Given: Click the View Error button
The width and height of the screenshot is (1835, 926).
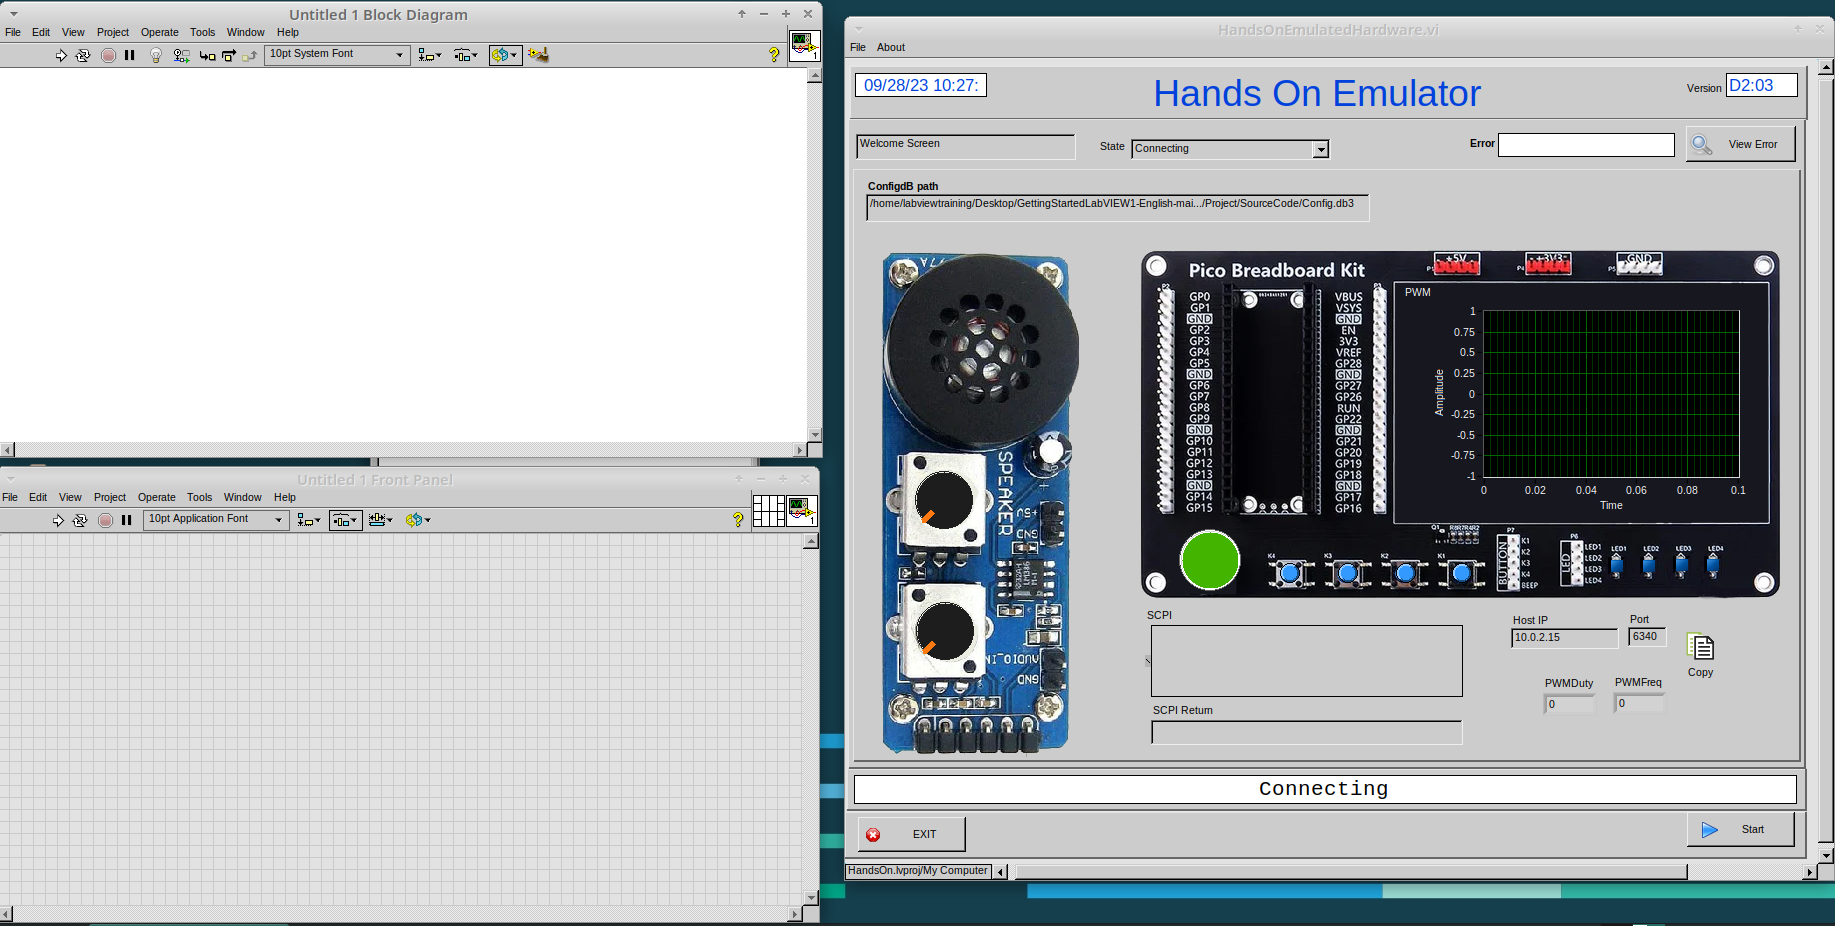Looking at the screenshot, I should [1740, 144].
